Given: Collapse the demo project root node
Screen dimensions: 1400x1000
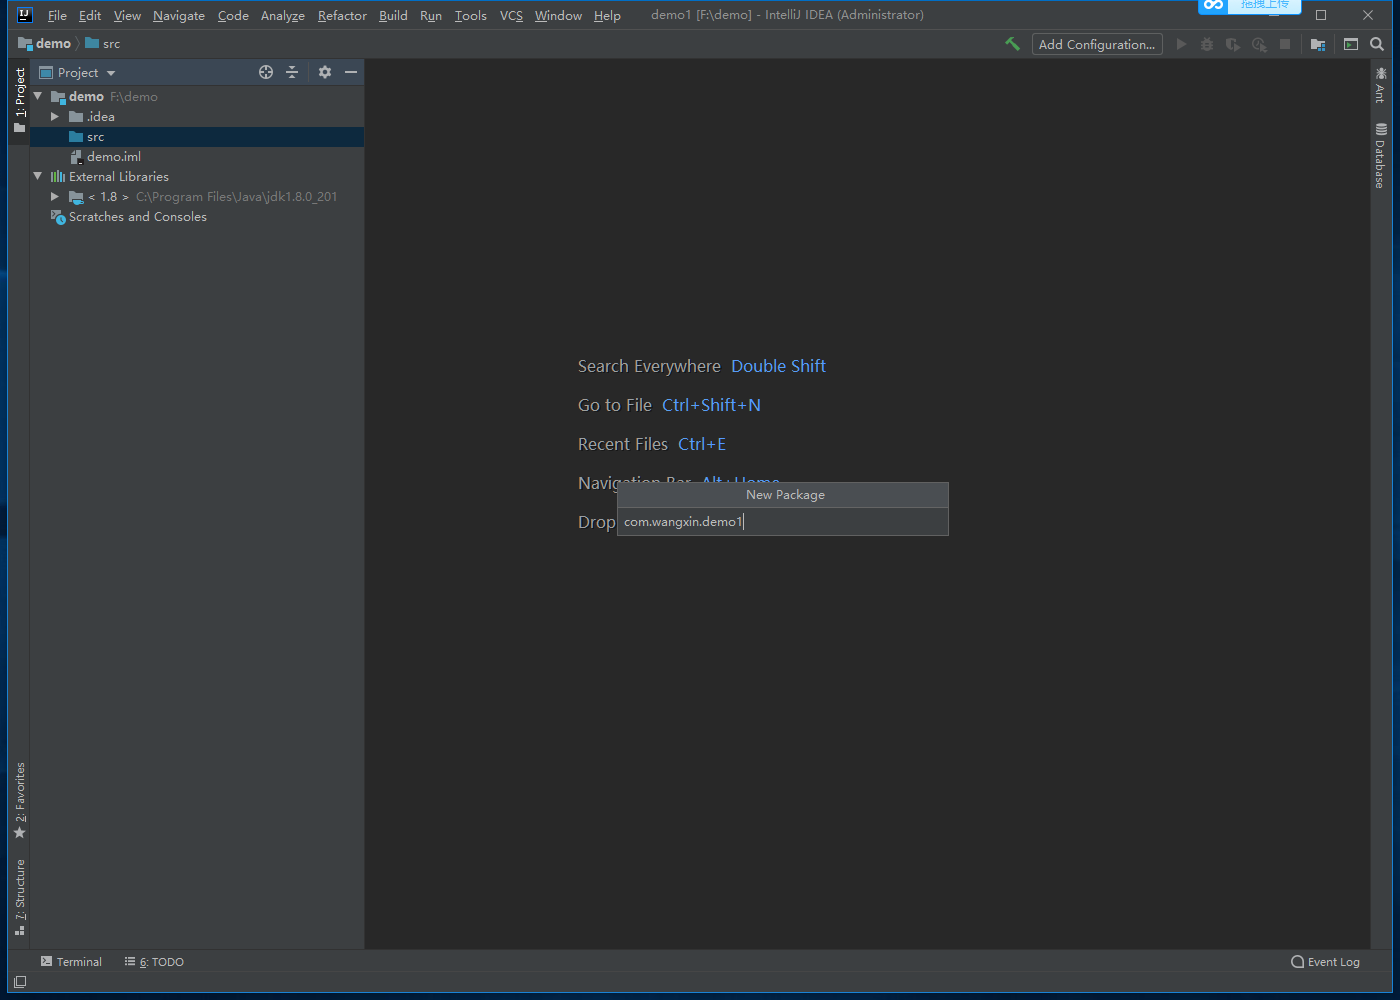Looking at the screenshot, I should [x=38, y=96].
